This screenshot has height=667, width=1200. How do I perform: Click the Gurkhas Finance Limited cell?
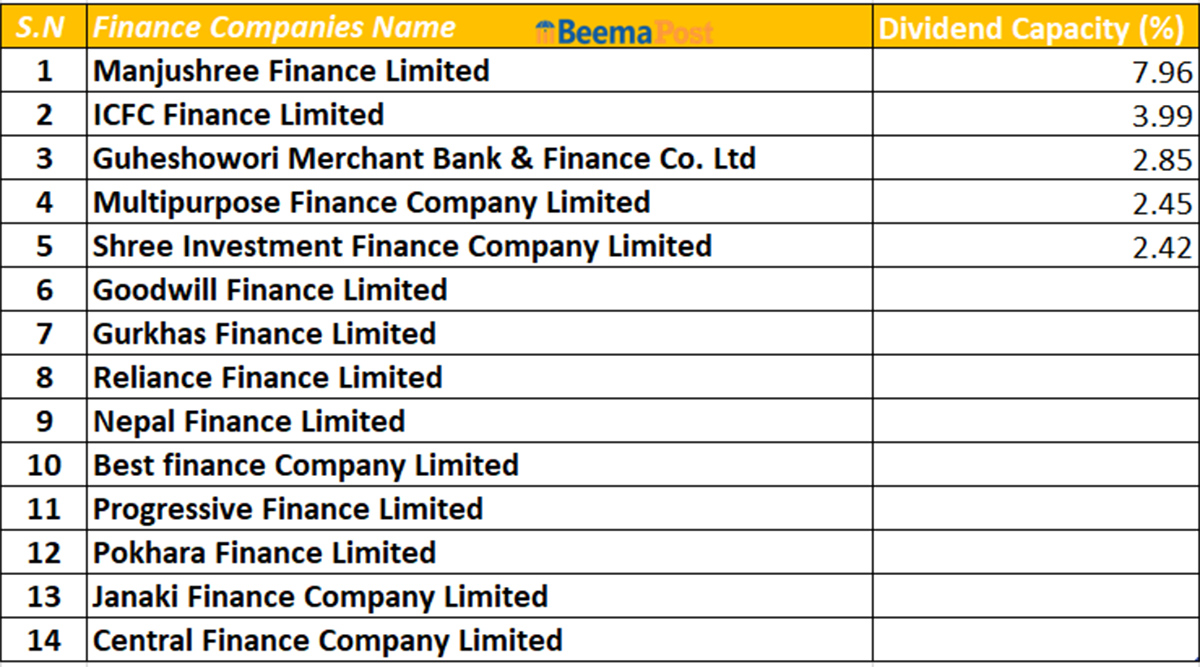tap(264, 334)
